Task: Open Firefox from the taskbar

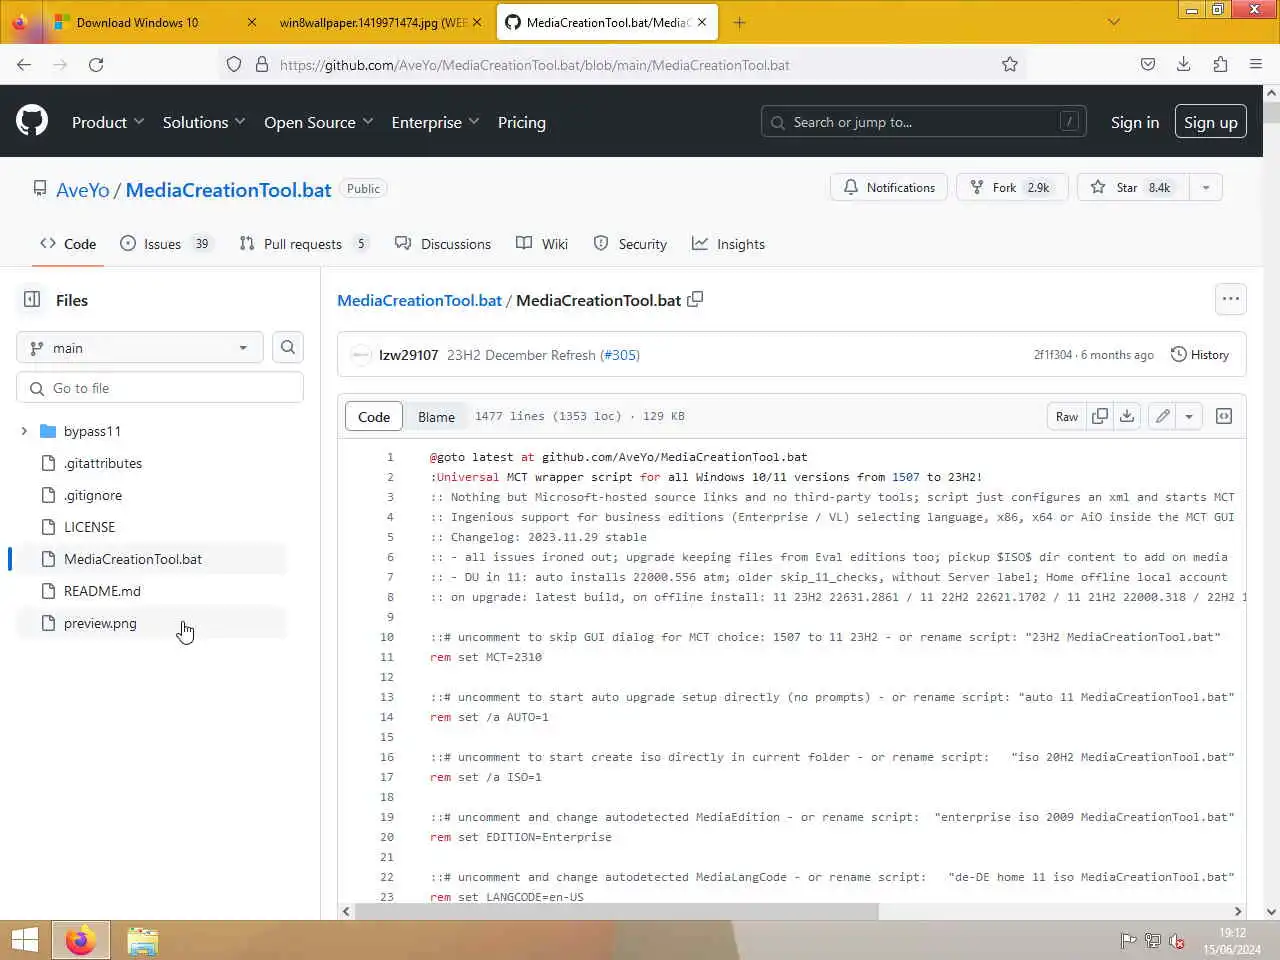Action: pos(81,940)
